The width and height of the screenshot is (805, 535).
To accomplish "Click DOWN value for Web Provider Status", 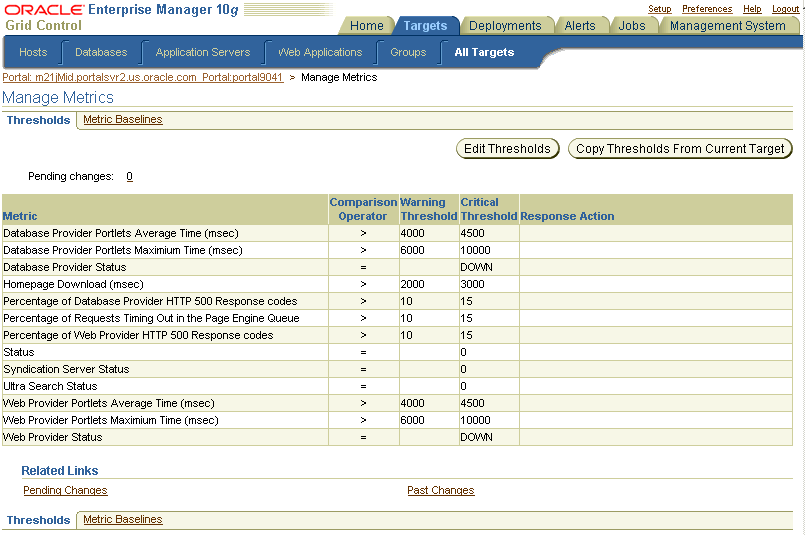I will [x=476, y=437].
